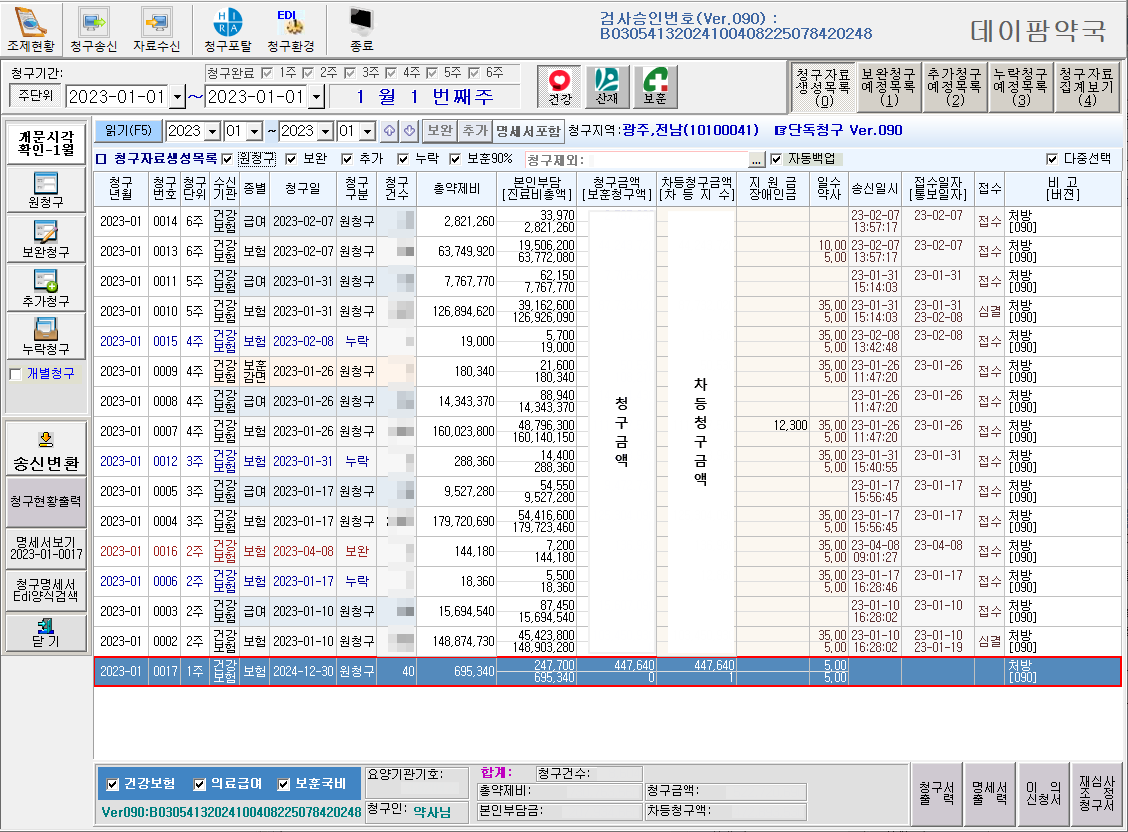Uncheck the 다중선택 checkbox

pyautogui.click(x=1051, y=159)
